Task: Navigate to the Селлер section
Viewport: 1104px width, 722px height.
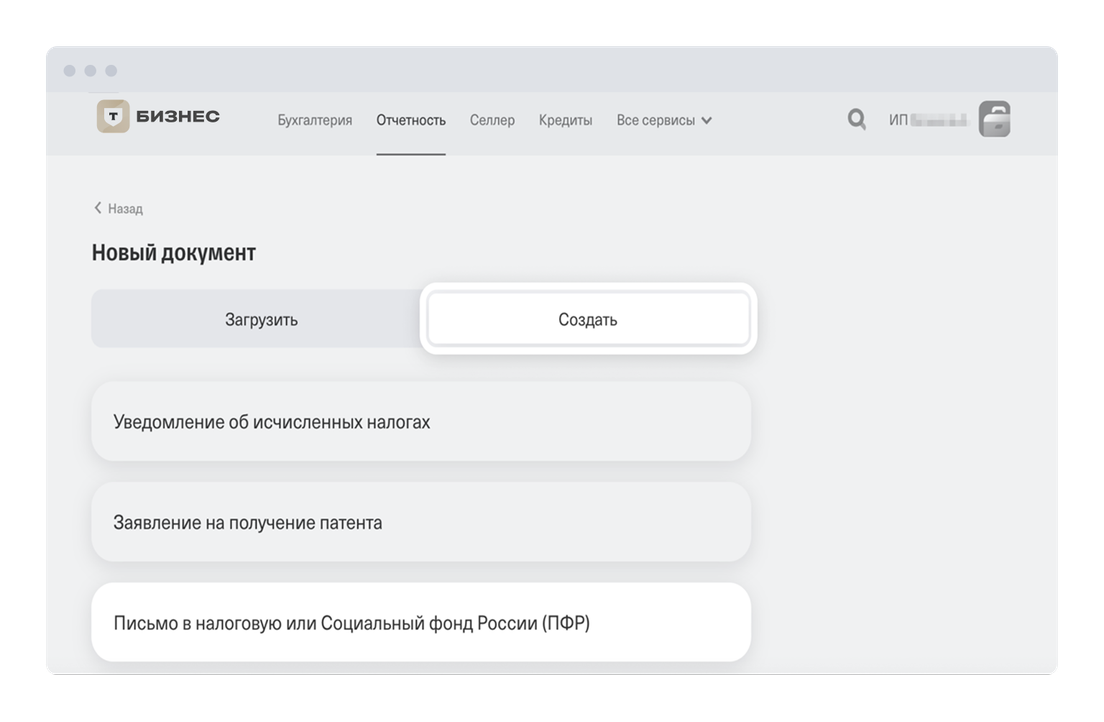Action: point(492,120)
